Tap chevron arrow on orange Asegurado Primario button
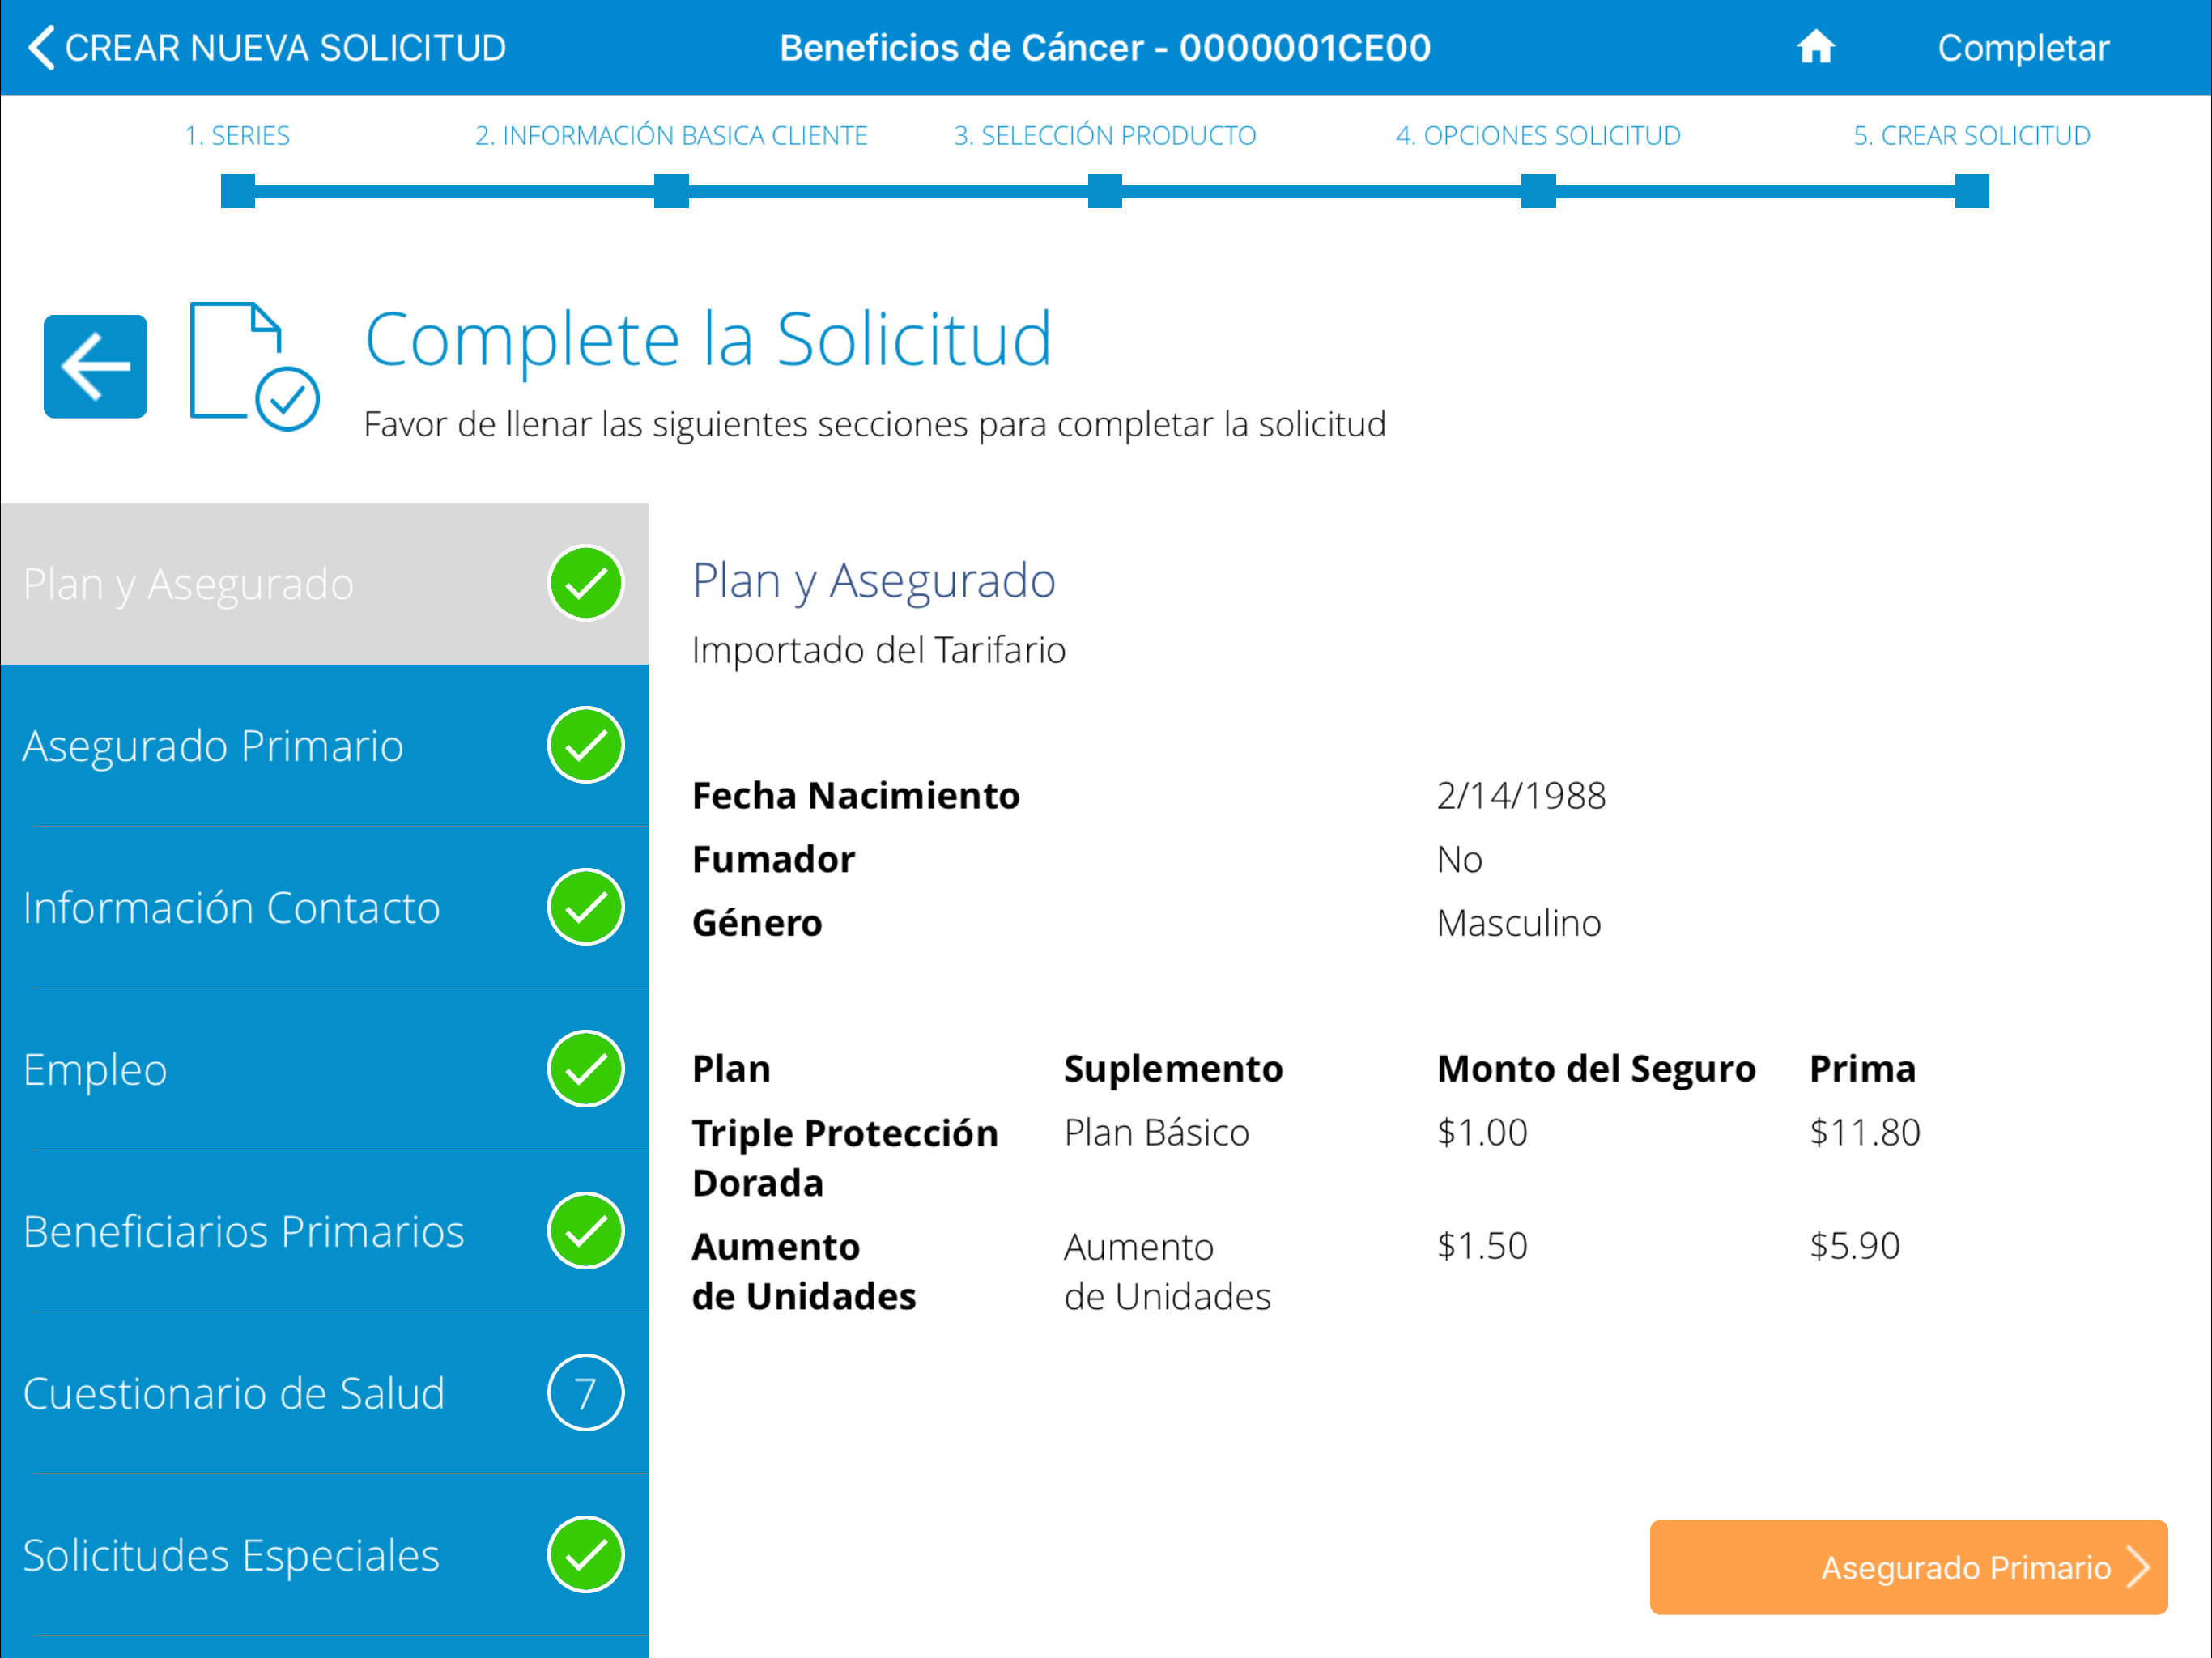The width and height of the screenshot is (2212, 1658). pos(2138,1567)
